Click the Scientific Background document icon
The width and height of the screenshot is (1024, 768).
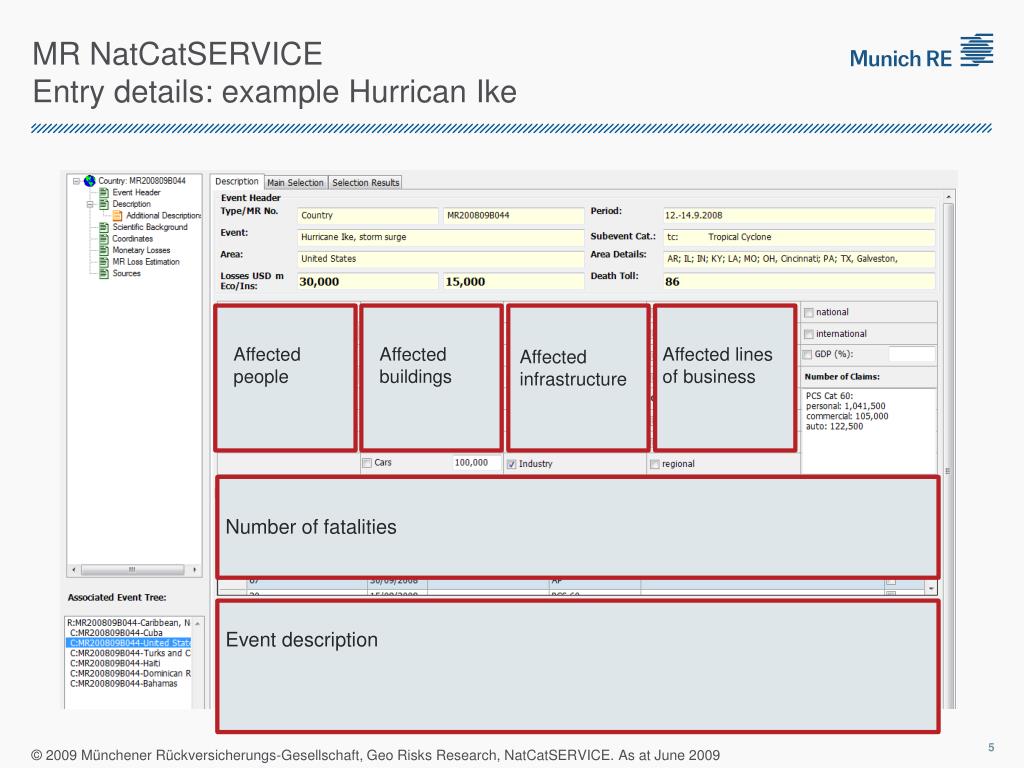(x=104, y=227)
